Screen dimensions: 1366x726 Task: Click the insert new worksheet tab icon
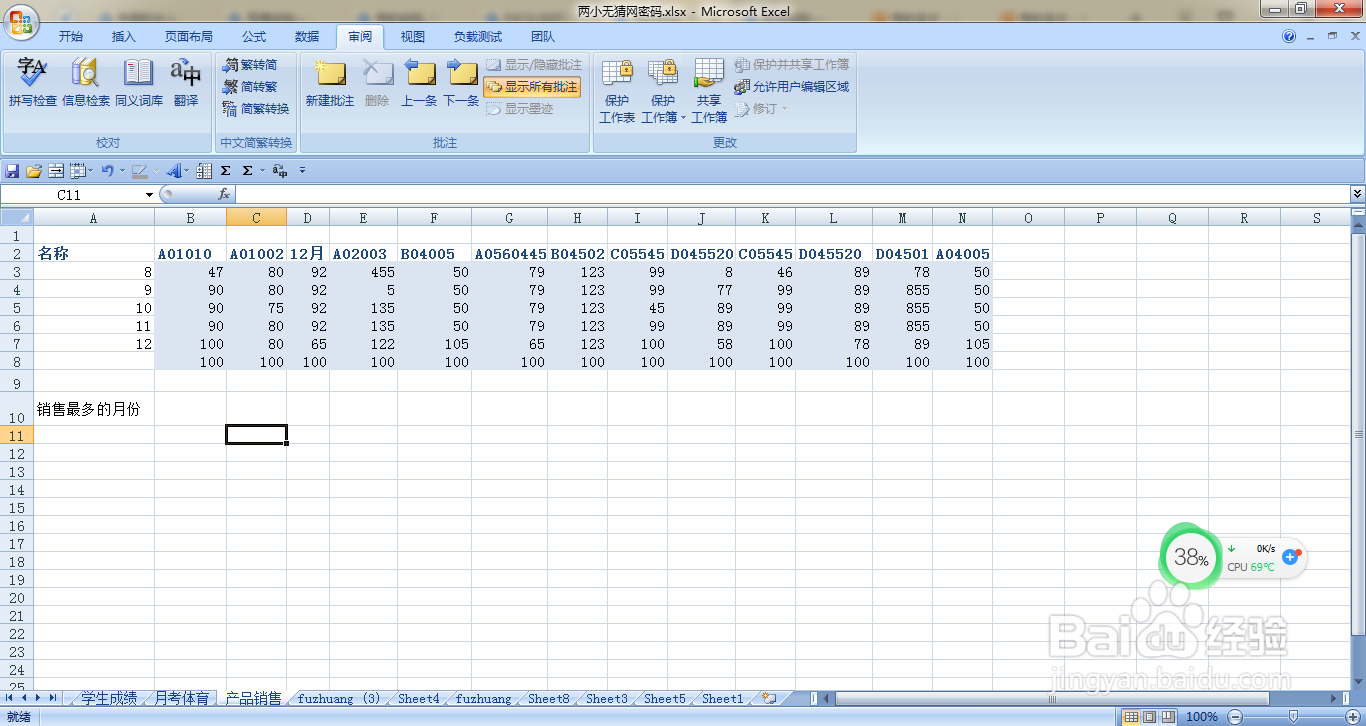pyautogui.click(x=769, y=699)
